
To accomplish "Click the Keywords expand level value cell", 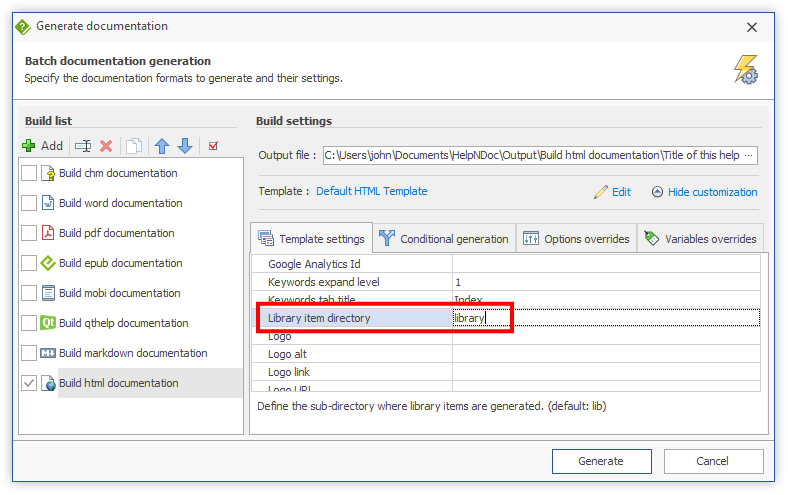I will coord(606,282).
